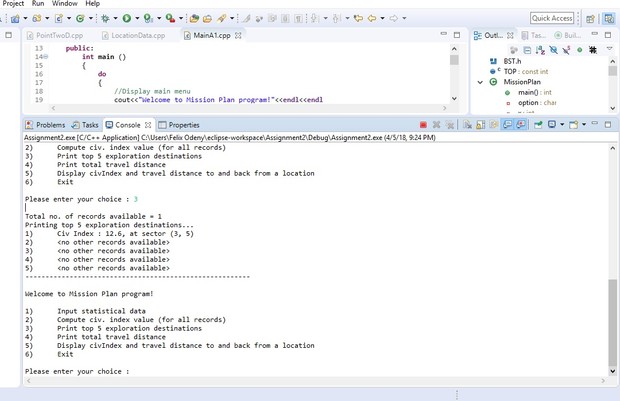The height and width of the screenshot is (401, 620).
Task: Open the Help menu
Action: pyautogui.click(x=93, y=4)
